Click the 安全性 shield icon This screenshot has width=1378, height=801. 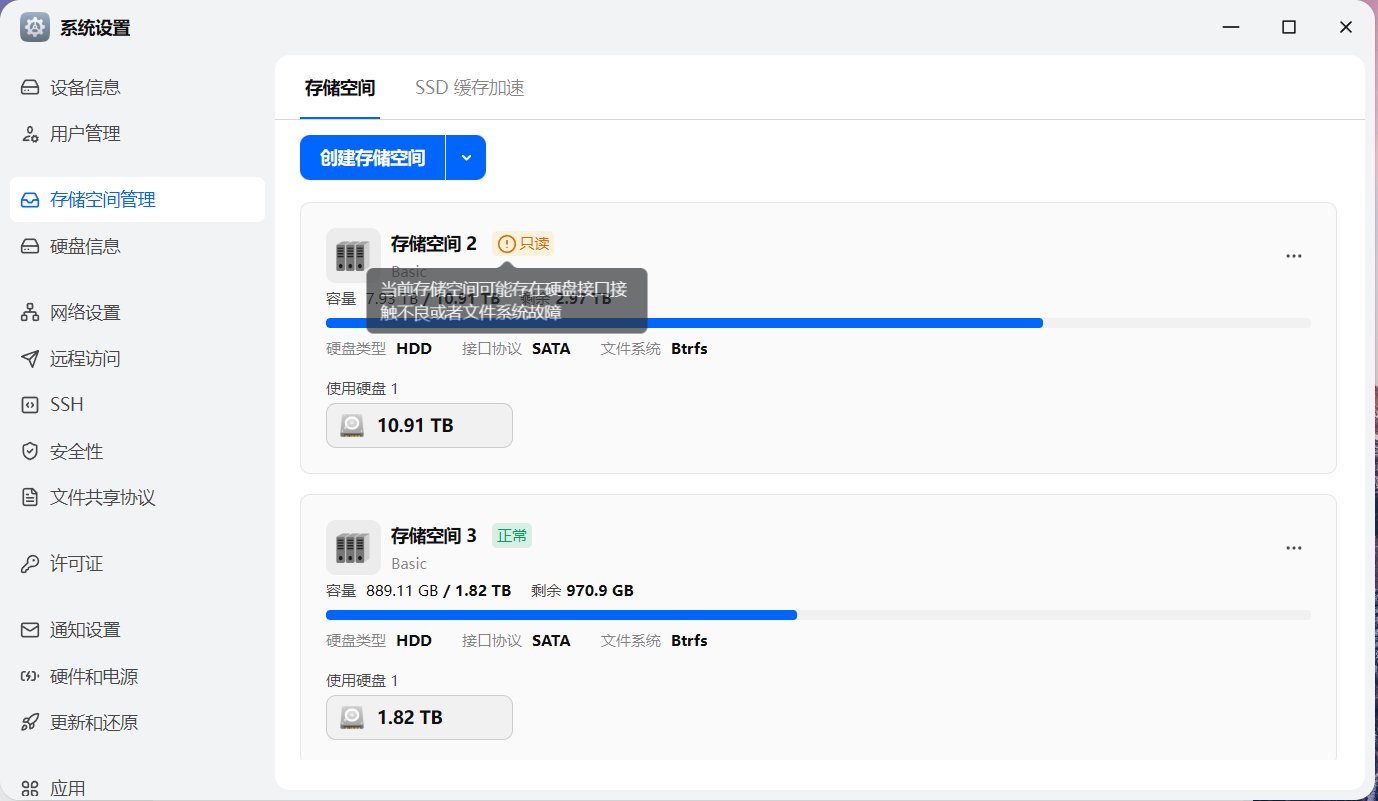[30, 452]
